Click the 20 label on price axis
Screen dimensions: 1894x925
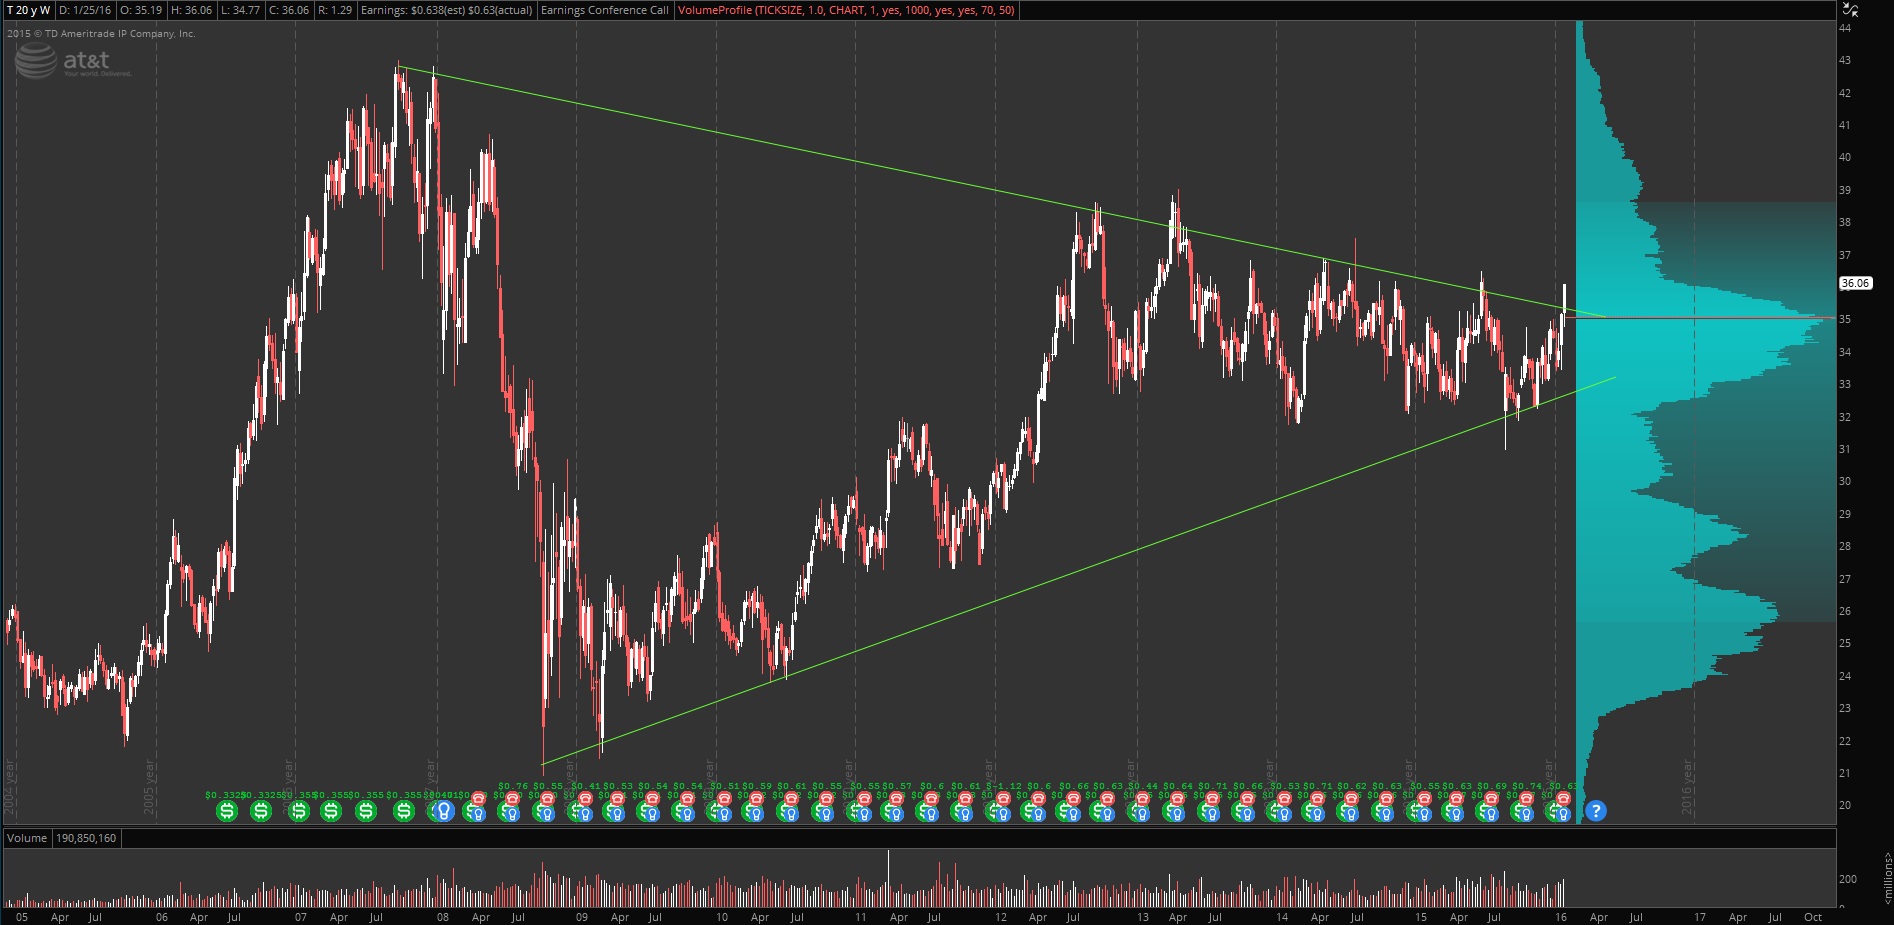1845,805
